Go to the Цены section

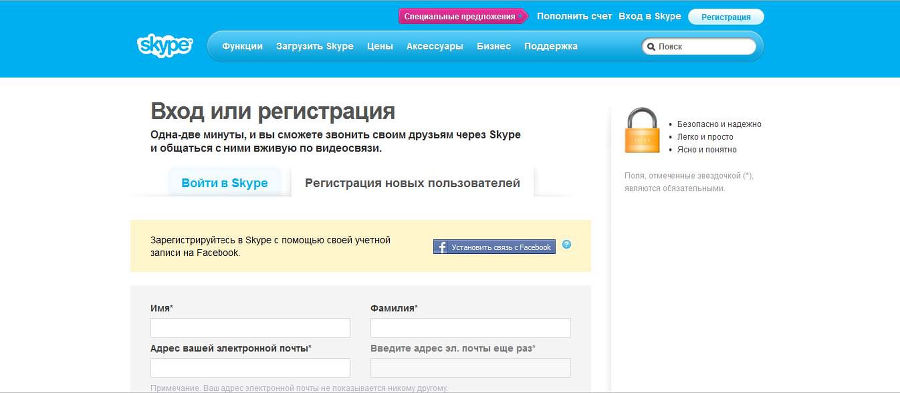[x=380, y=46]
